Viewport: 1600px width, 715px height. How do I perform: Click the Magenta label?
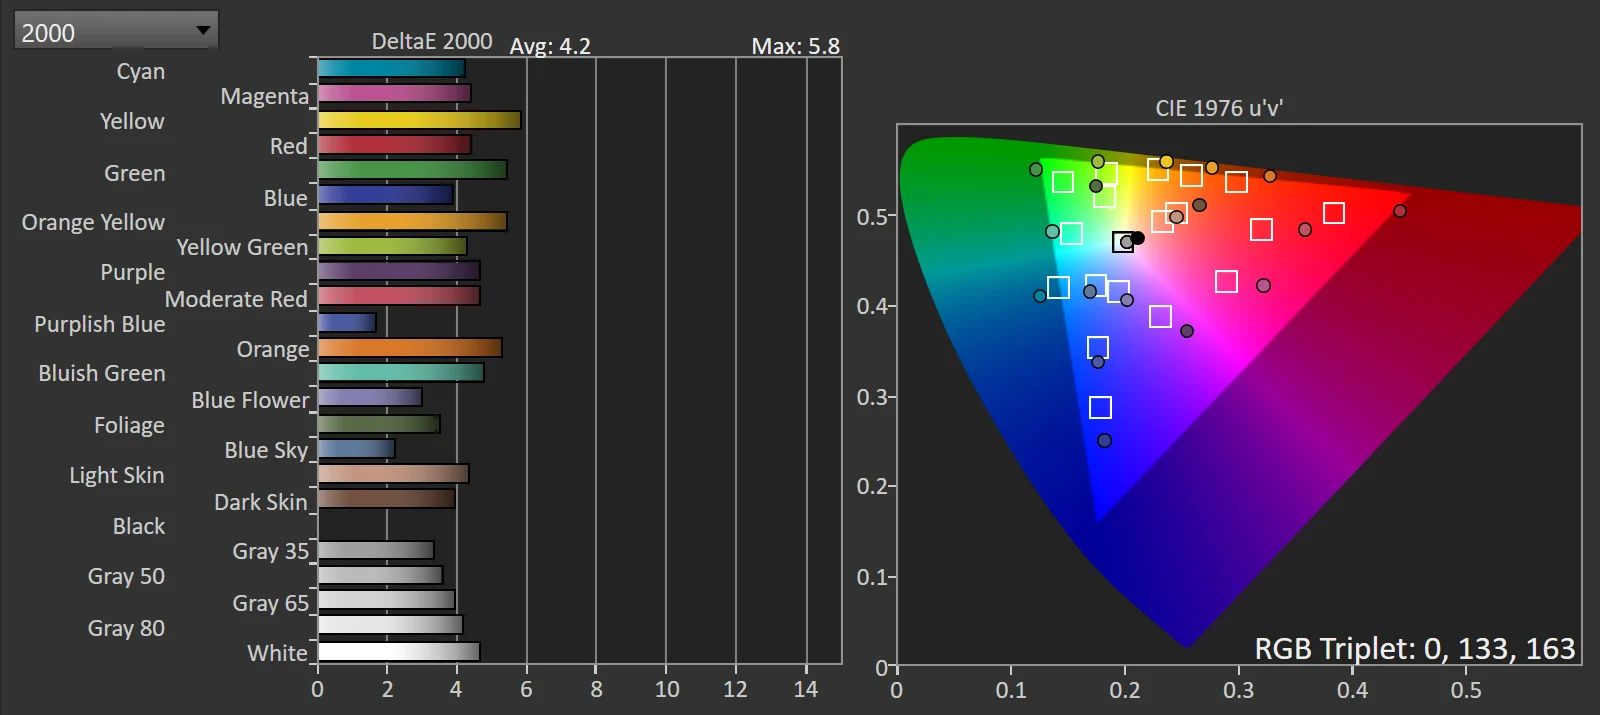point(265,96)
